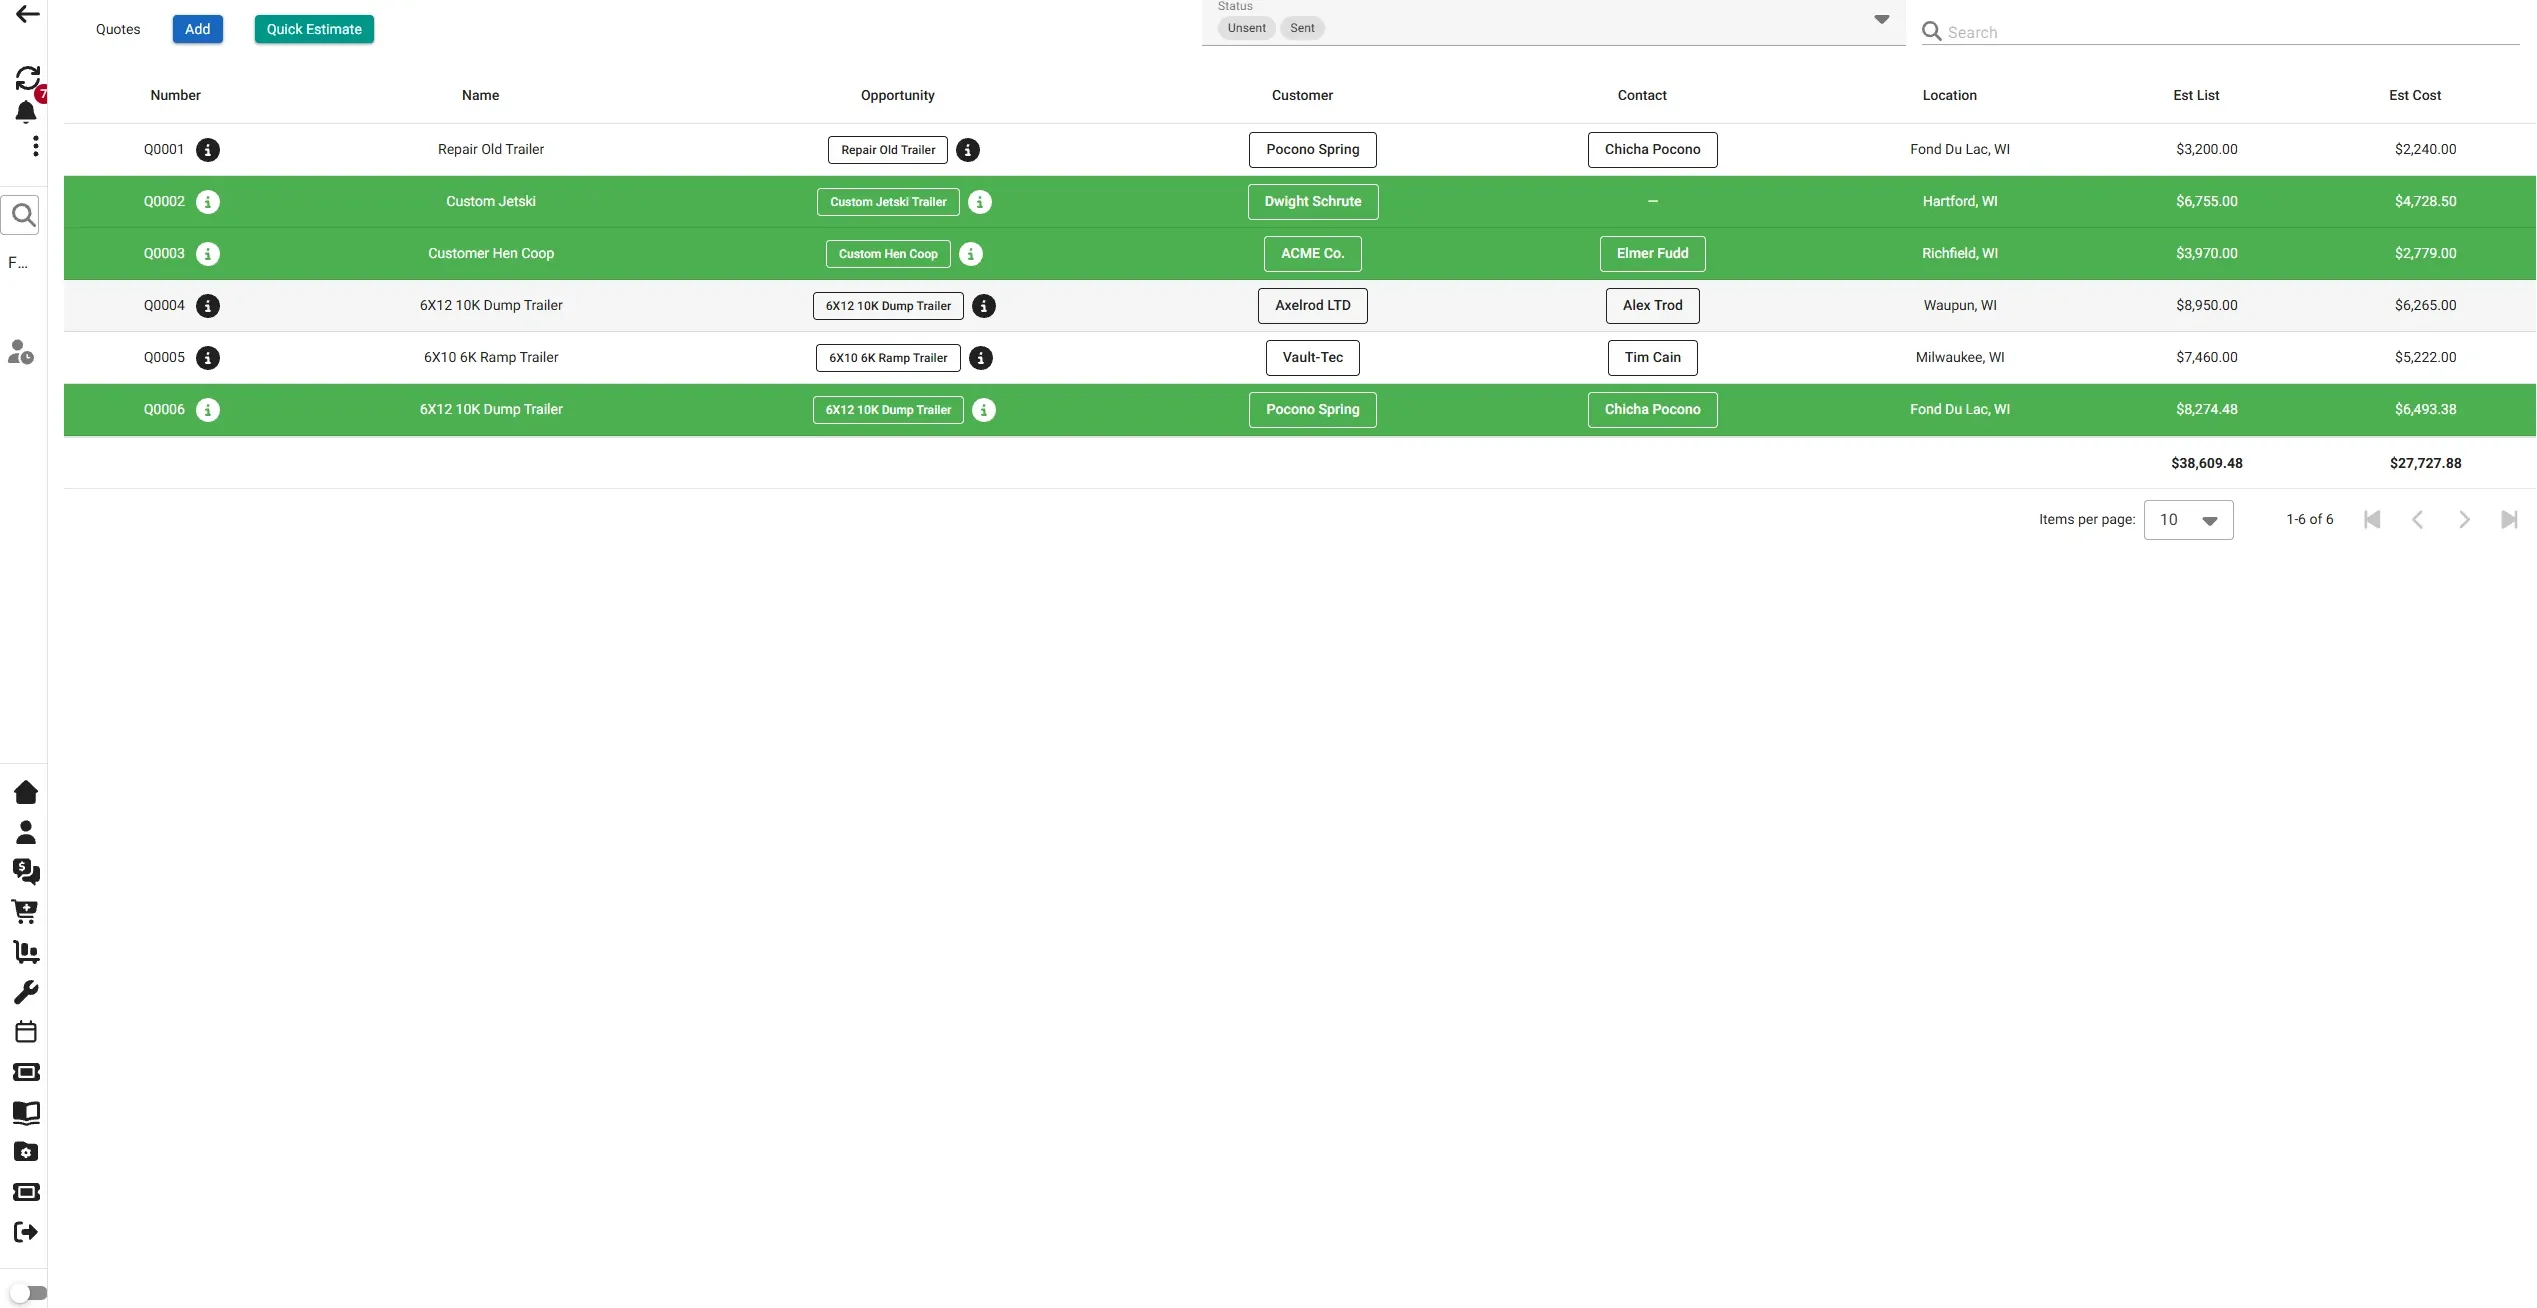This screenshot has height=1308, width=2537.
Task: Open Tim Cain contact button
Action: tap(1652, 358)
